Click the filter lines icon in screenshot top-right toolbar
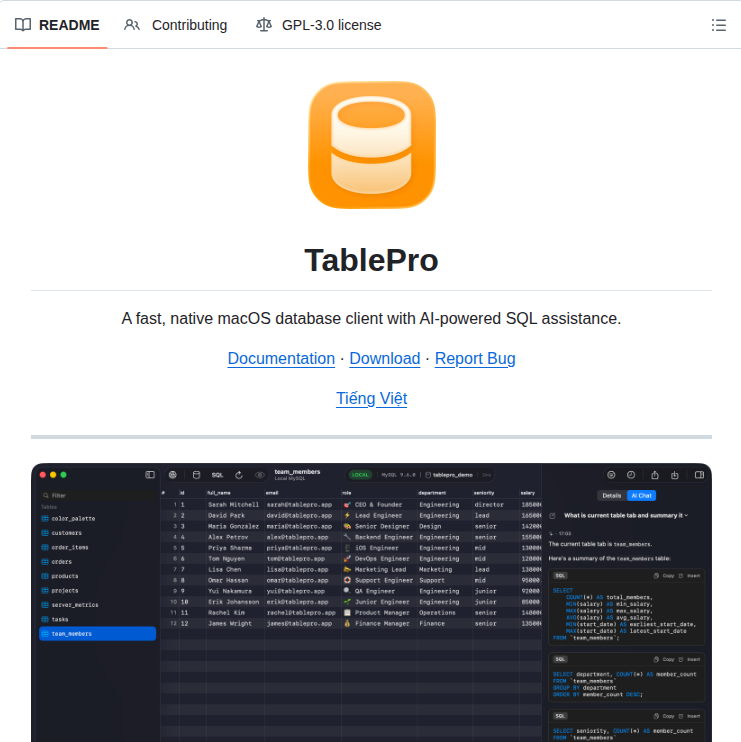 coord(611,475)
